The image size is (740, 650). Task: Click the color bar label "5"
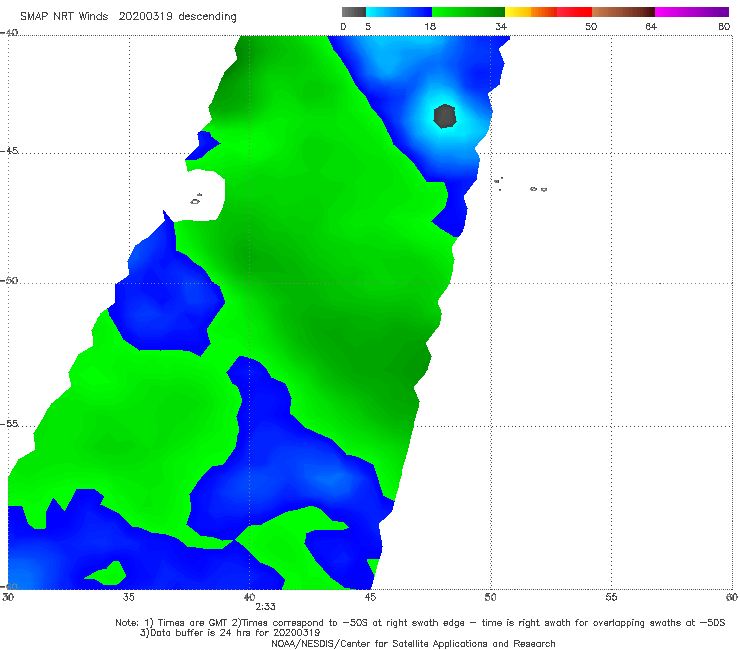coord(368,26)
